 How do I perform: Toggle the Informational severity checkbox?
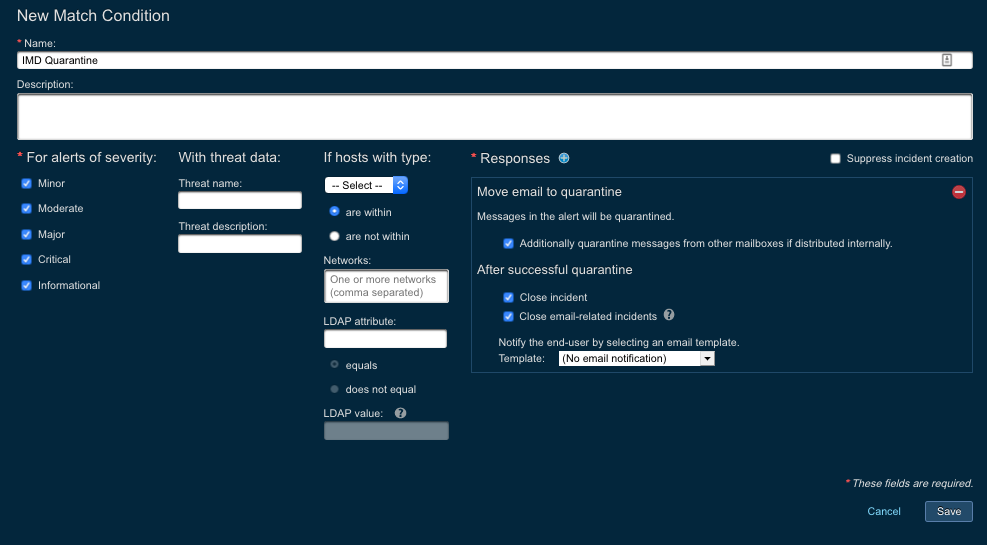[27, 285]
